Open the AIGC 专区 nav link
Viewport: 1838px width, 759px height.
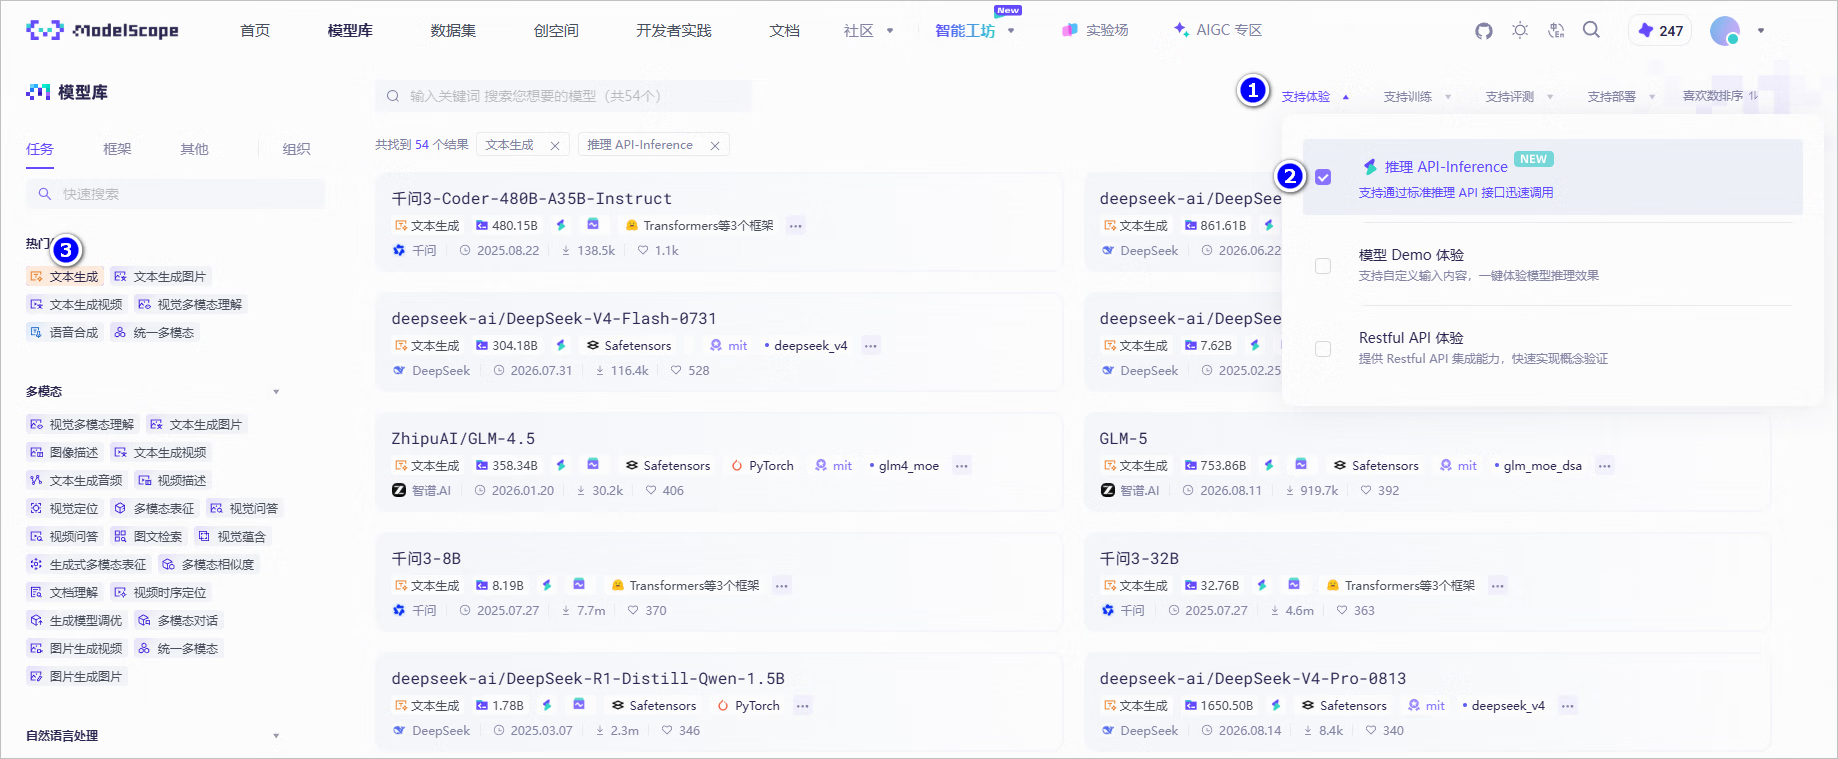click(1218, 31)
